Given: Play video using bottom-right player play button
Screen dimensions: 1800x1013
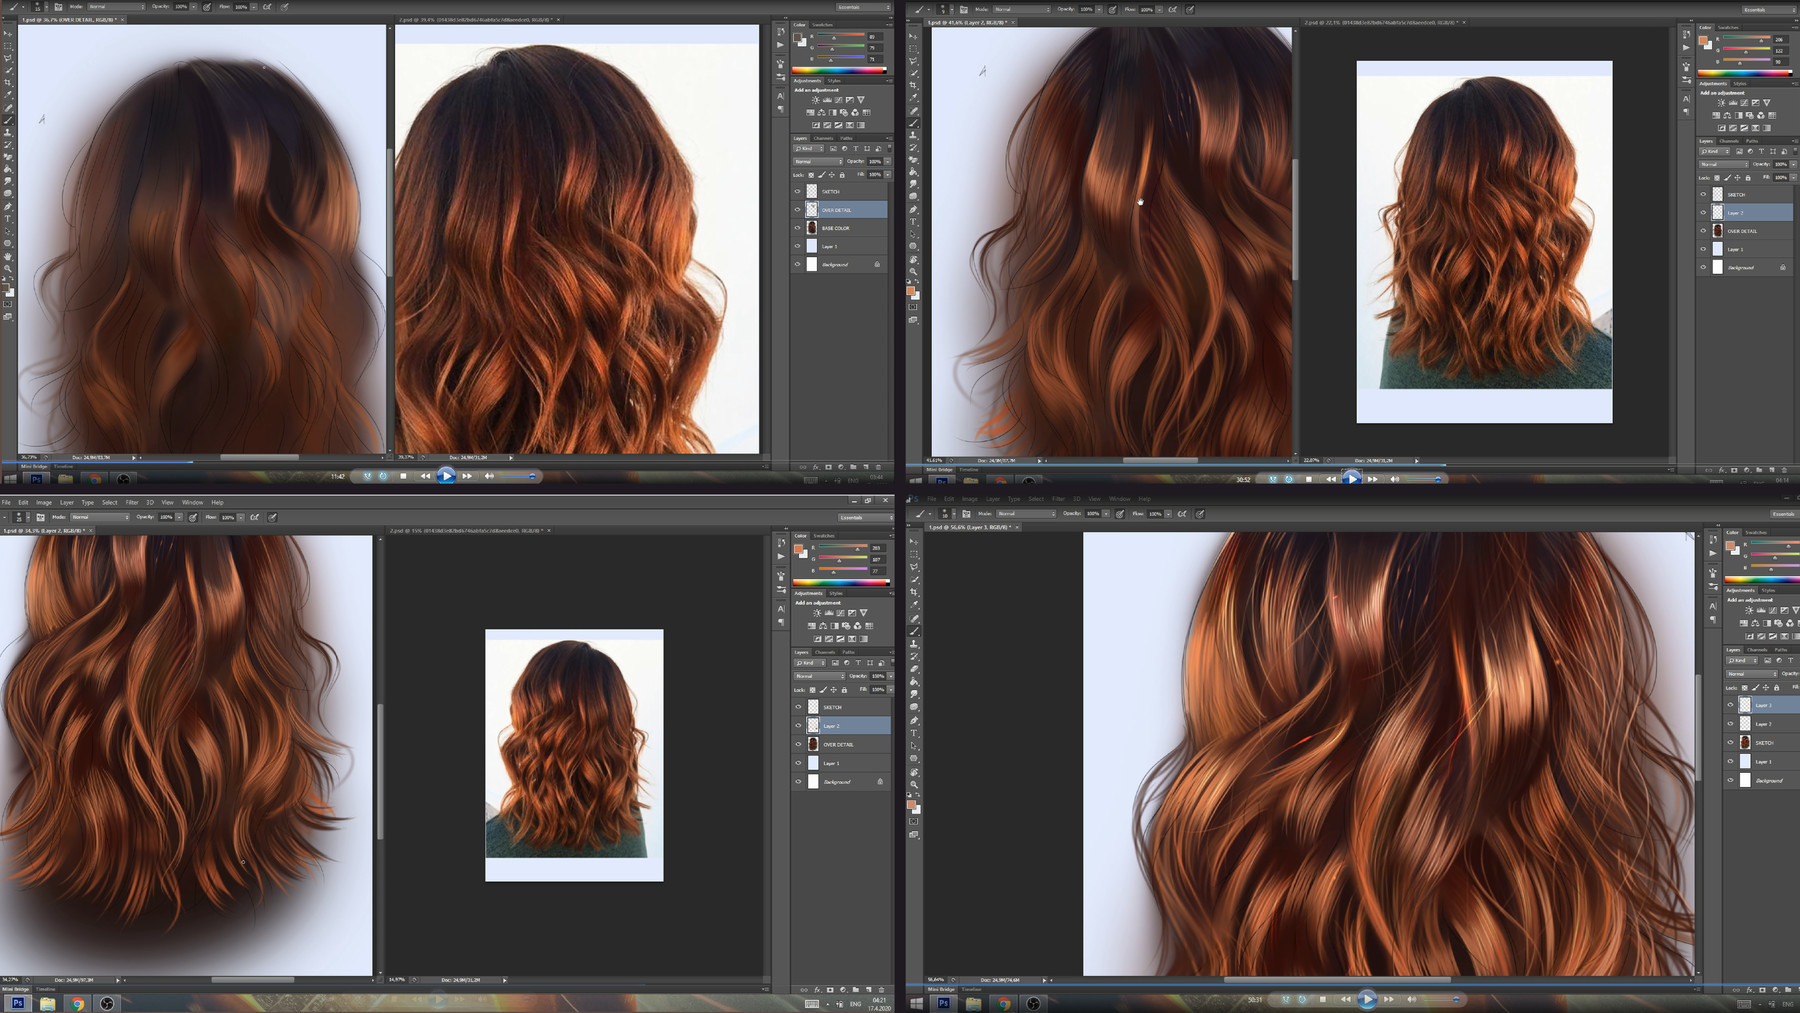Looking at the screenshot, I should point(1367,998).
